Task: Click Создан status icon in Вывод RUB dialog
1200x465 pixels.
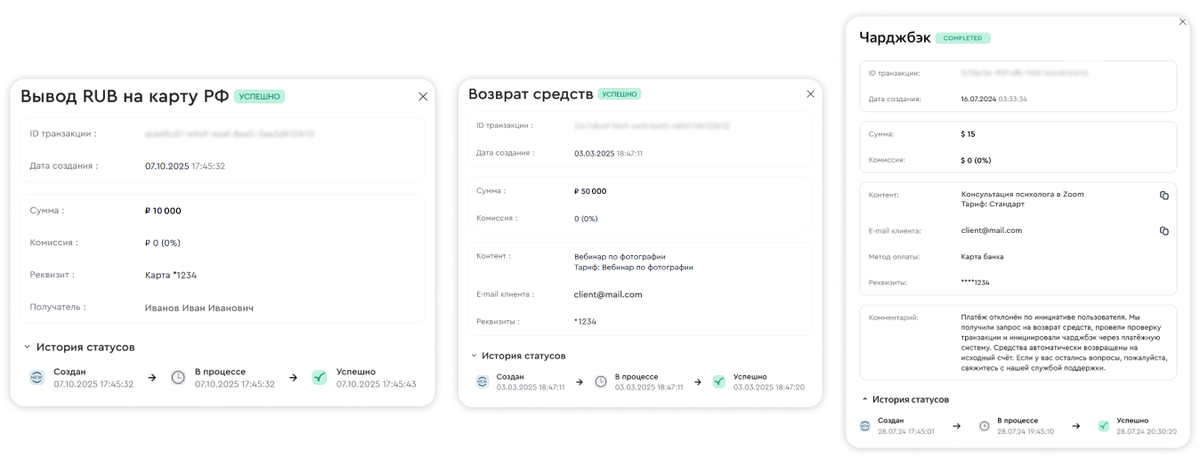Action: (37, 378)
